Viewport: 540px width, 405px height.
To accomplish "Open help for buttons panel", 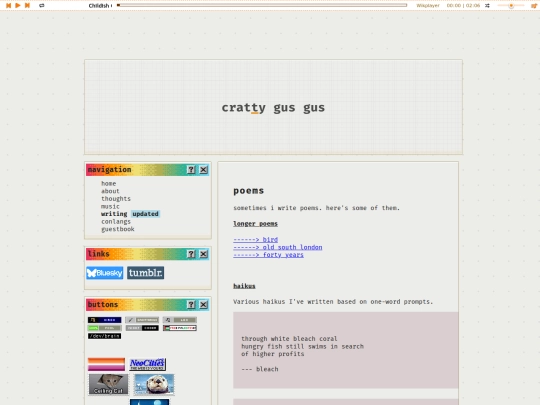I will coord(191,304).
